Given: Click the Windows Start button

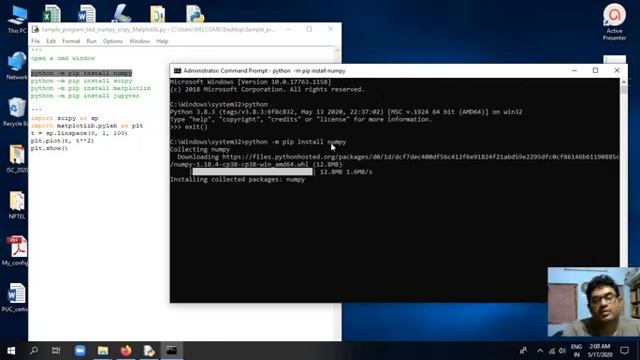Looking at the screenshot, I should click(11, 351).
